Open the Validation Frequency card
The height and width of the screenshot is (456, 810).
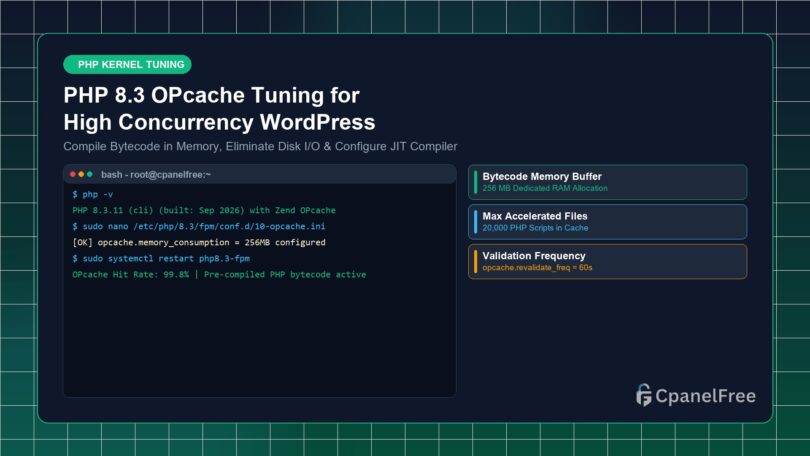pos(608,261)
